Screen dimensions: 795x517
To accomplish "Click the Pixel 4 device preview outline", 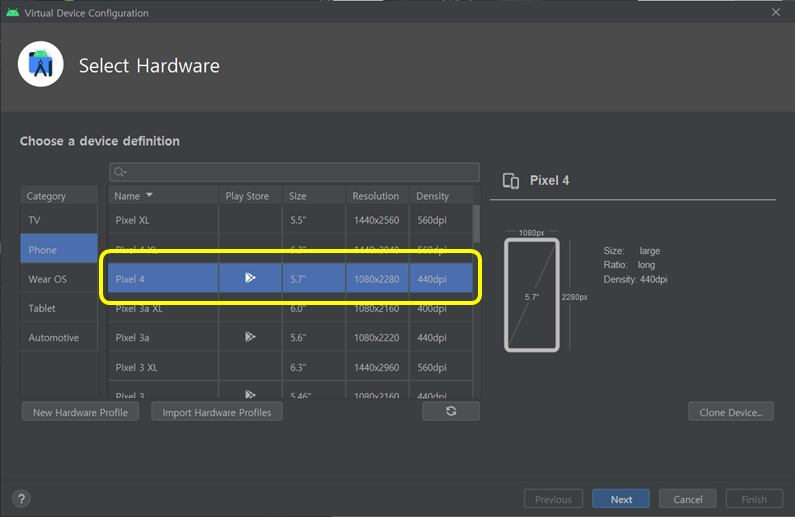I will (532, 295).
